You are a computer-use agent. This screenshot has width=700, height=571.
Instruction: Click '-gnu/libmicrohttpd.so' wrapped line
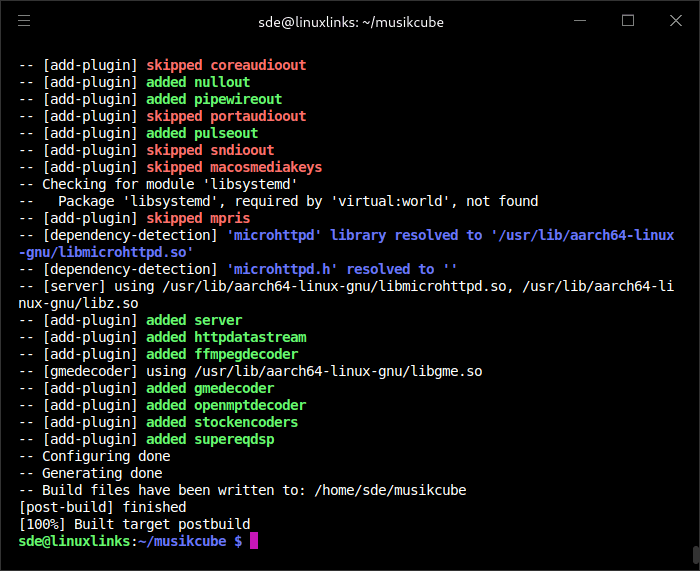point(106,252)
